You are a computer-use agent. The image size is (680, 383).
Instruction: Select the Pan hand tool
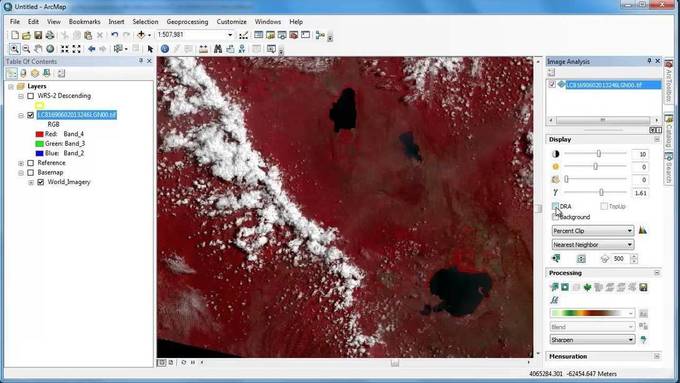pyautogui.click(x=38, y=49)
